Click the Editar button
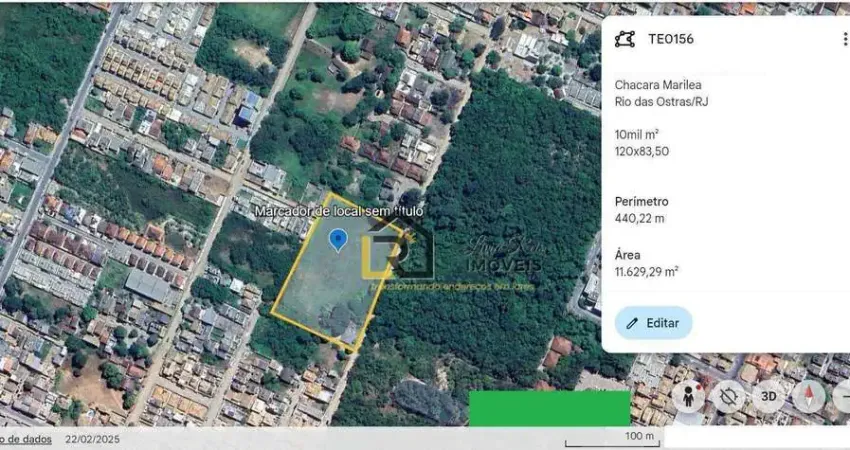The width and height of the screenshot is (850, 450). click(x=653, y=323)
